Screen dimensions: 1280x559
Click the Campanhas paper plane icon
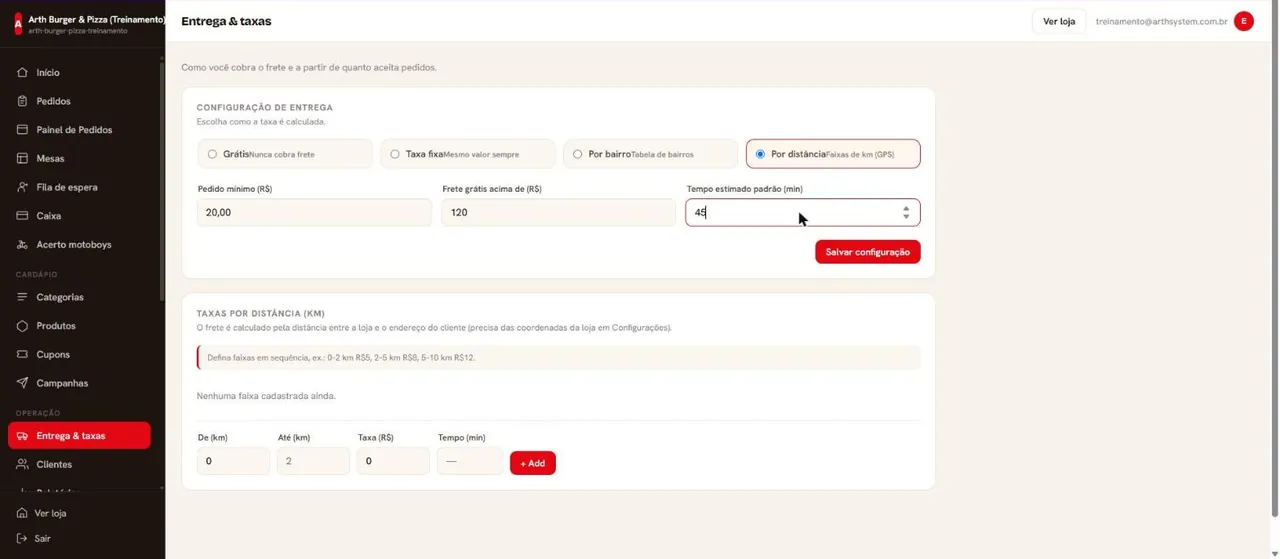22,383
